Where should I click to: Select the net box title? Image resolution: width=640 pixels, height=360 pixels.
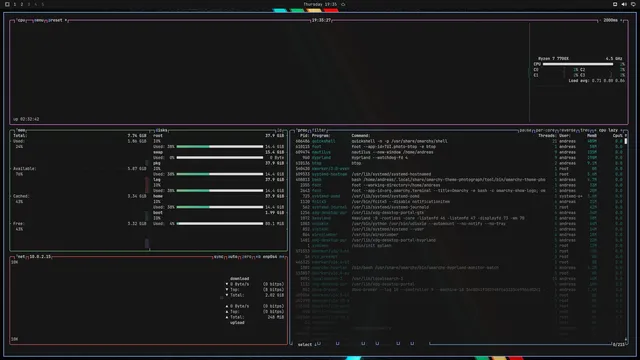(21, 257)
